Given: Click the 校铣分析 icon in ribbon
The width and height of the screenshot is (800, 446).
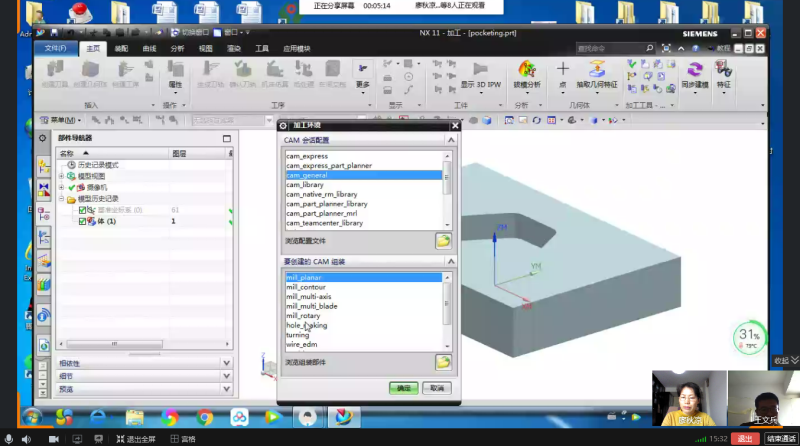Looking at the screenshot, I should pos(526,75).
